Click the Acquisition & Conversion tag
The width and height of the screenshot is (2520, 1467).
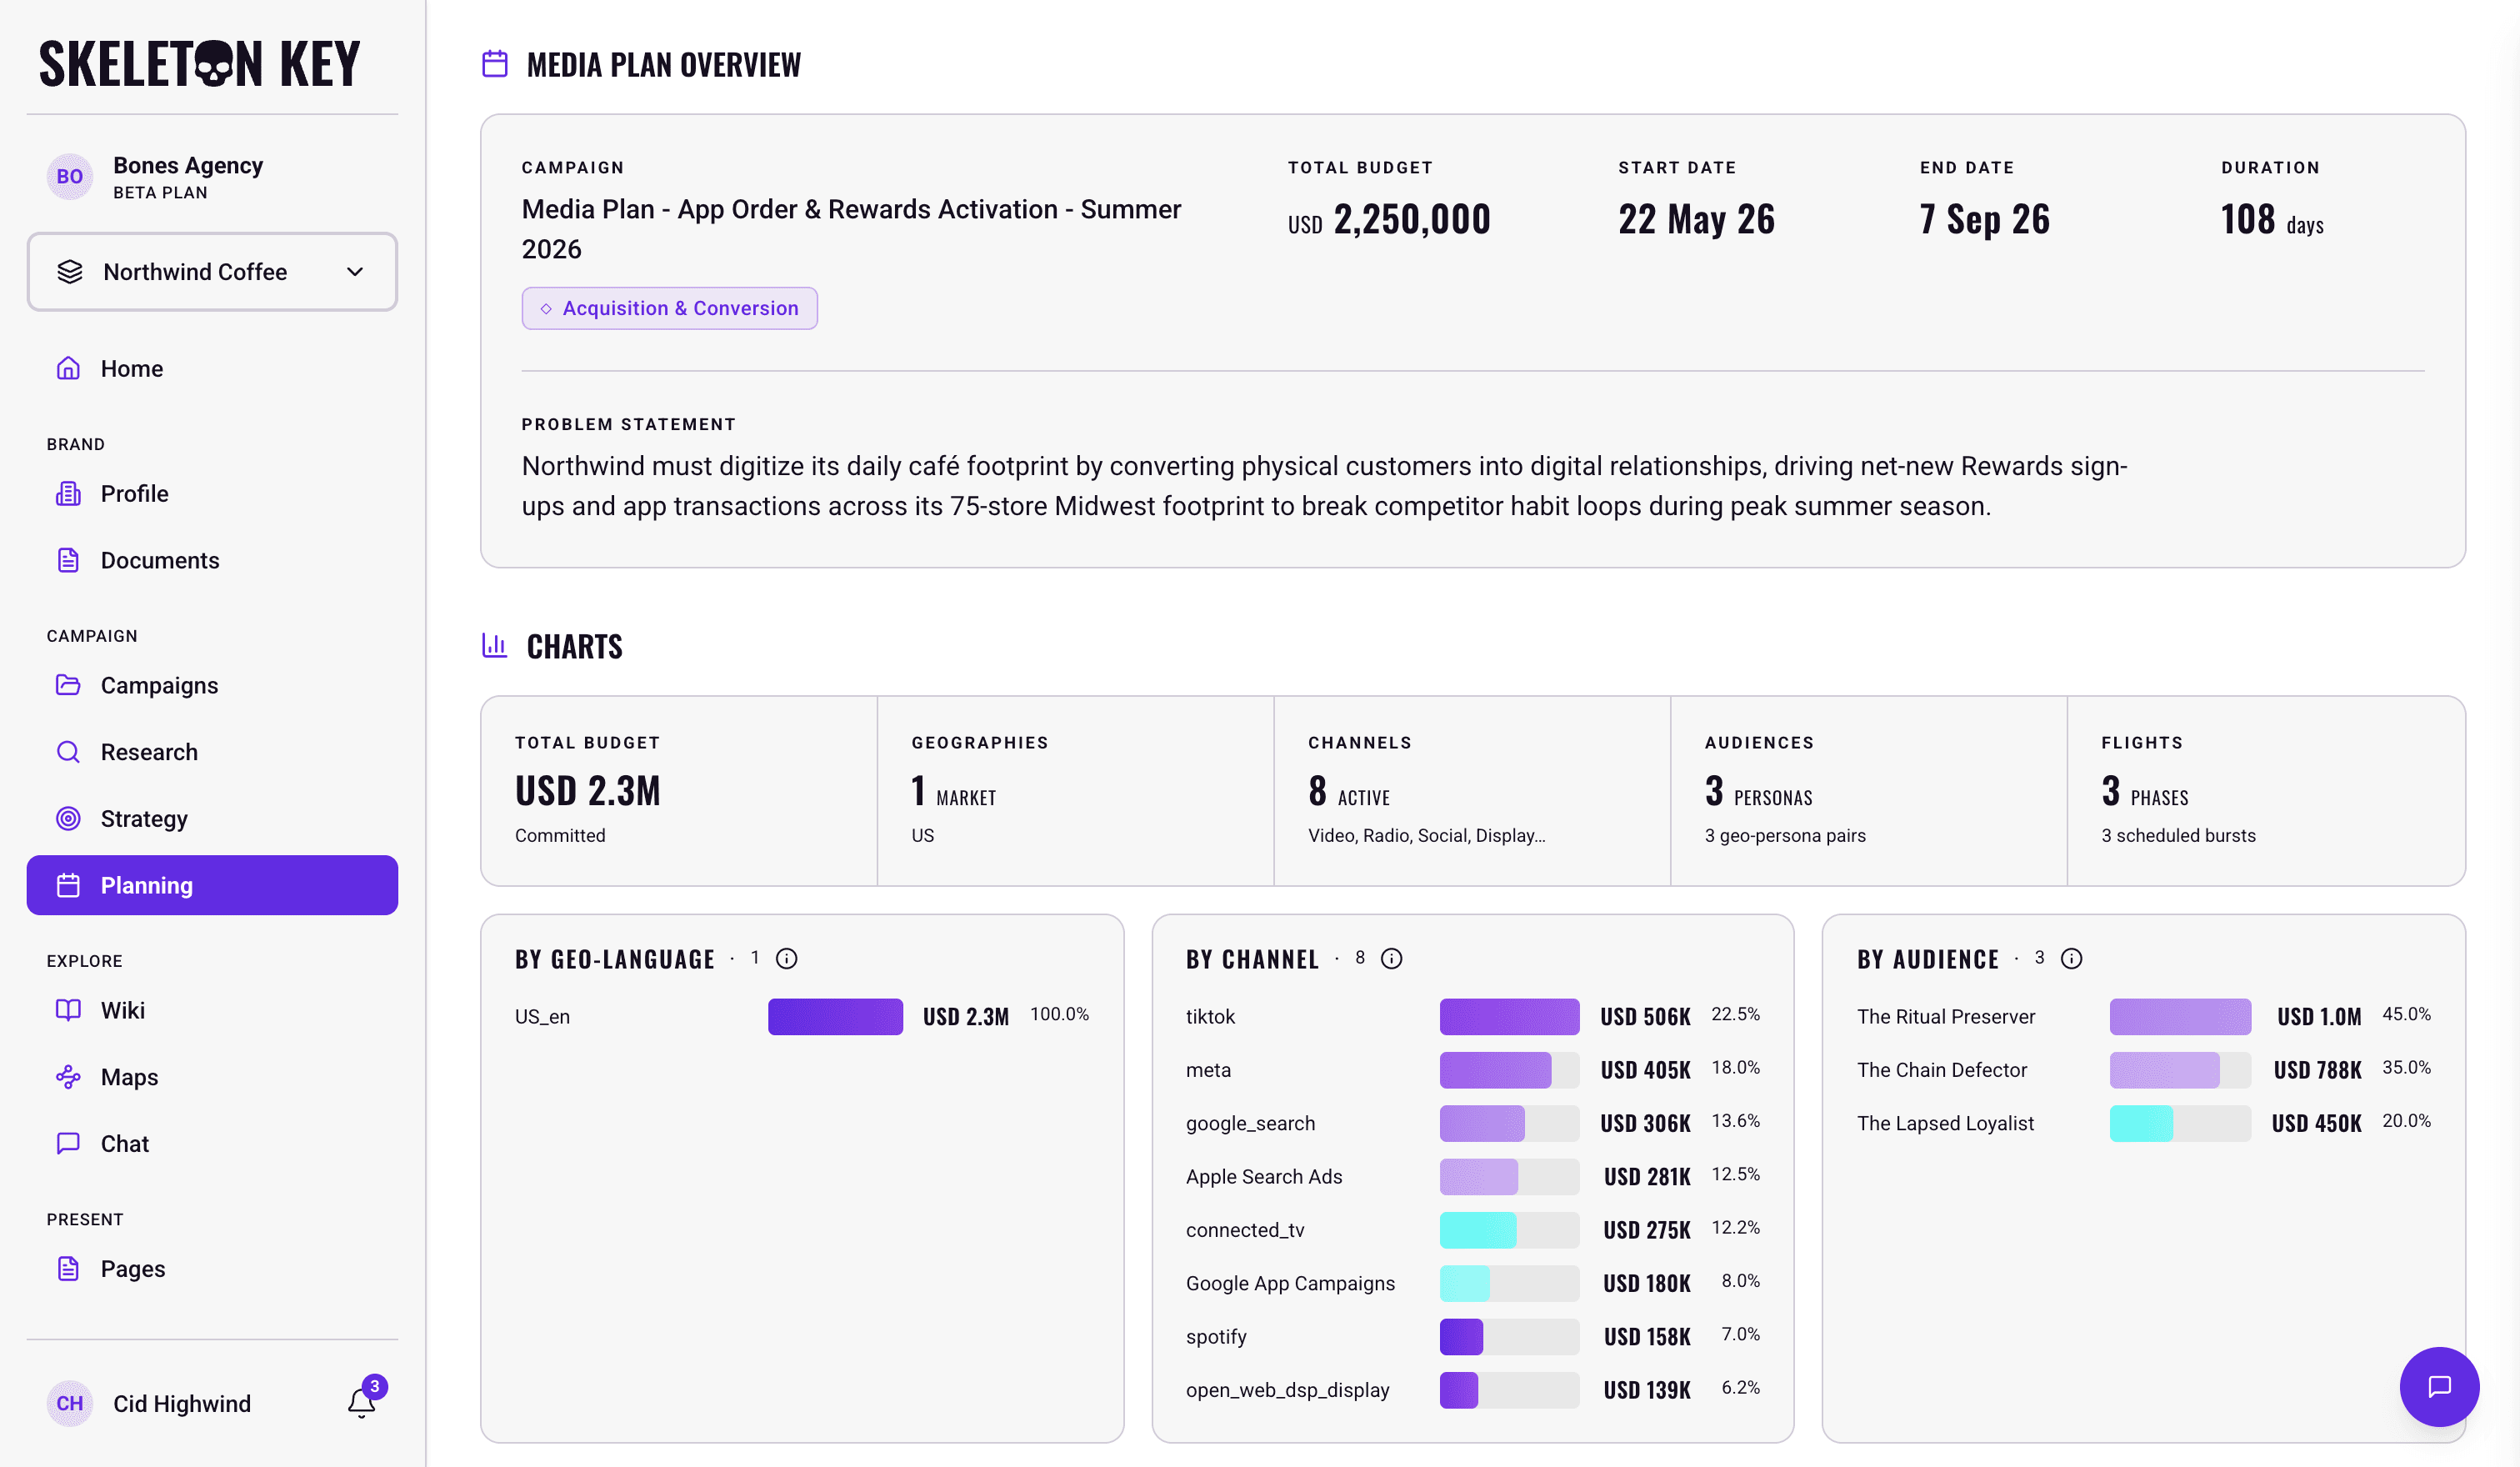pos(669,309)
